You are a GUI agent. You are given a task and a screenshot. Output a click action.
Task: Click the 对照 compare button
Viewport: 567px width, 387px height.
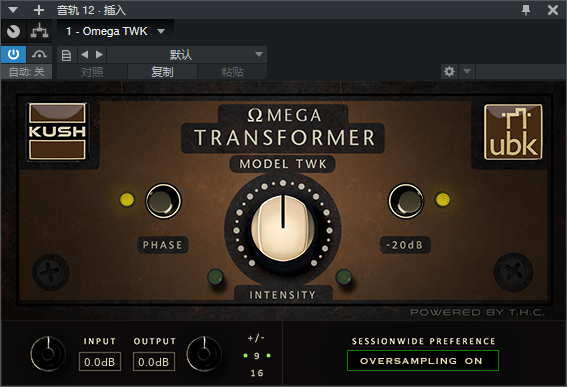click(92, 72)
